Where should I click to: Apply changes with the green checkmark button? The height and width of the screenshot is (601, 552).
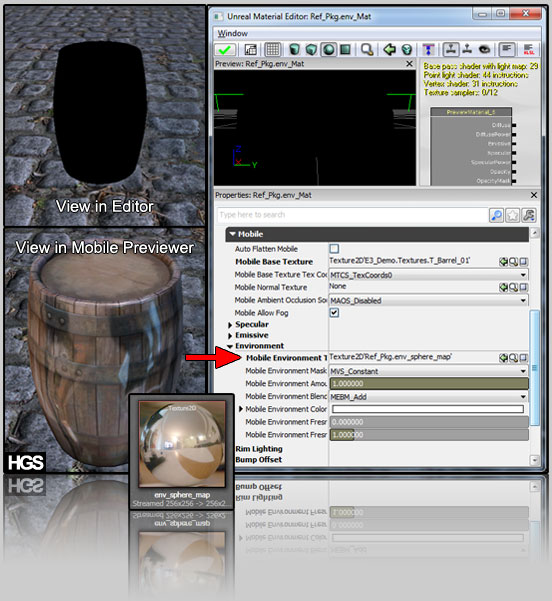pos(225,49)
